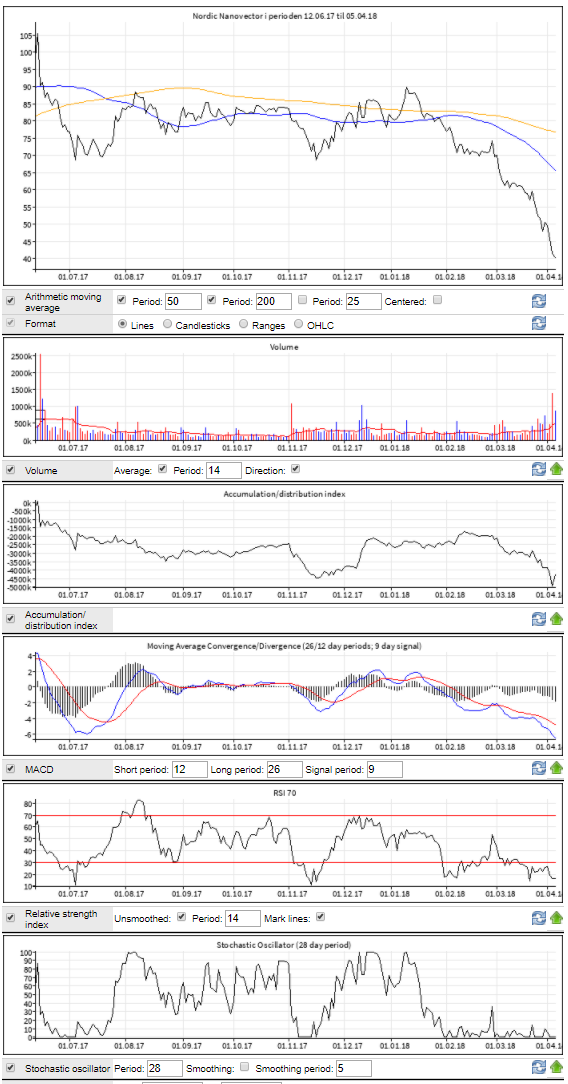Move Relative strength index panel up
This screenshot has height=1084, width=568.
click(556, 919)
